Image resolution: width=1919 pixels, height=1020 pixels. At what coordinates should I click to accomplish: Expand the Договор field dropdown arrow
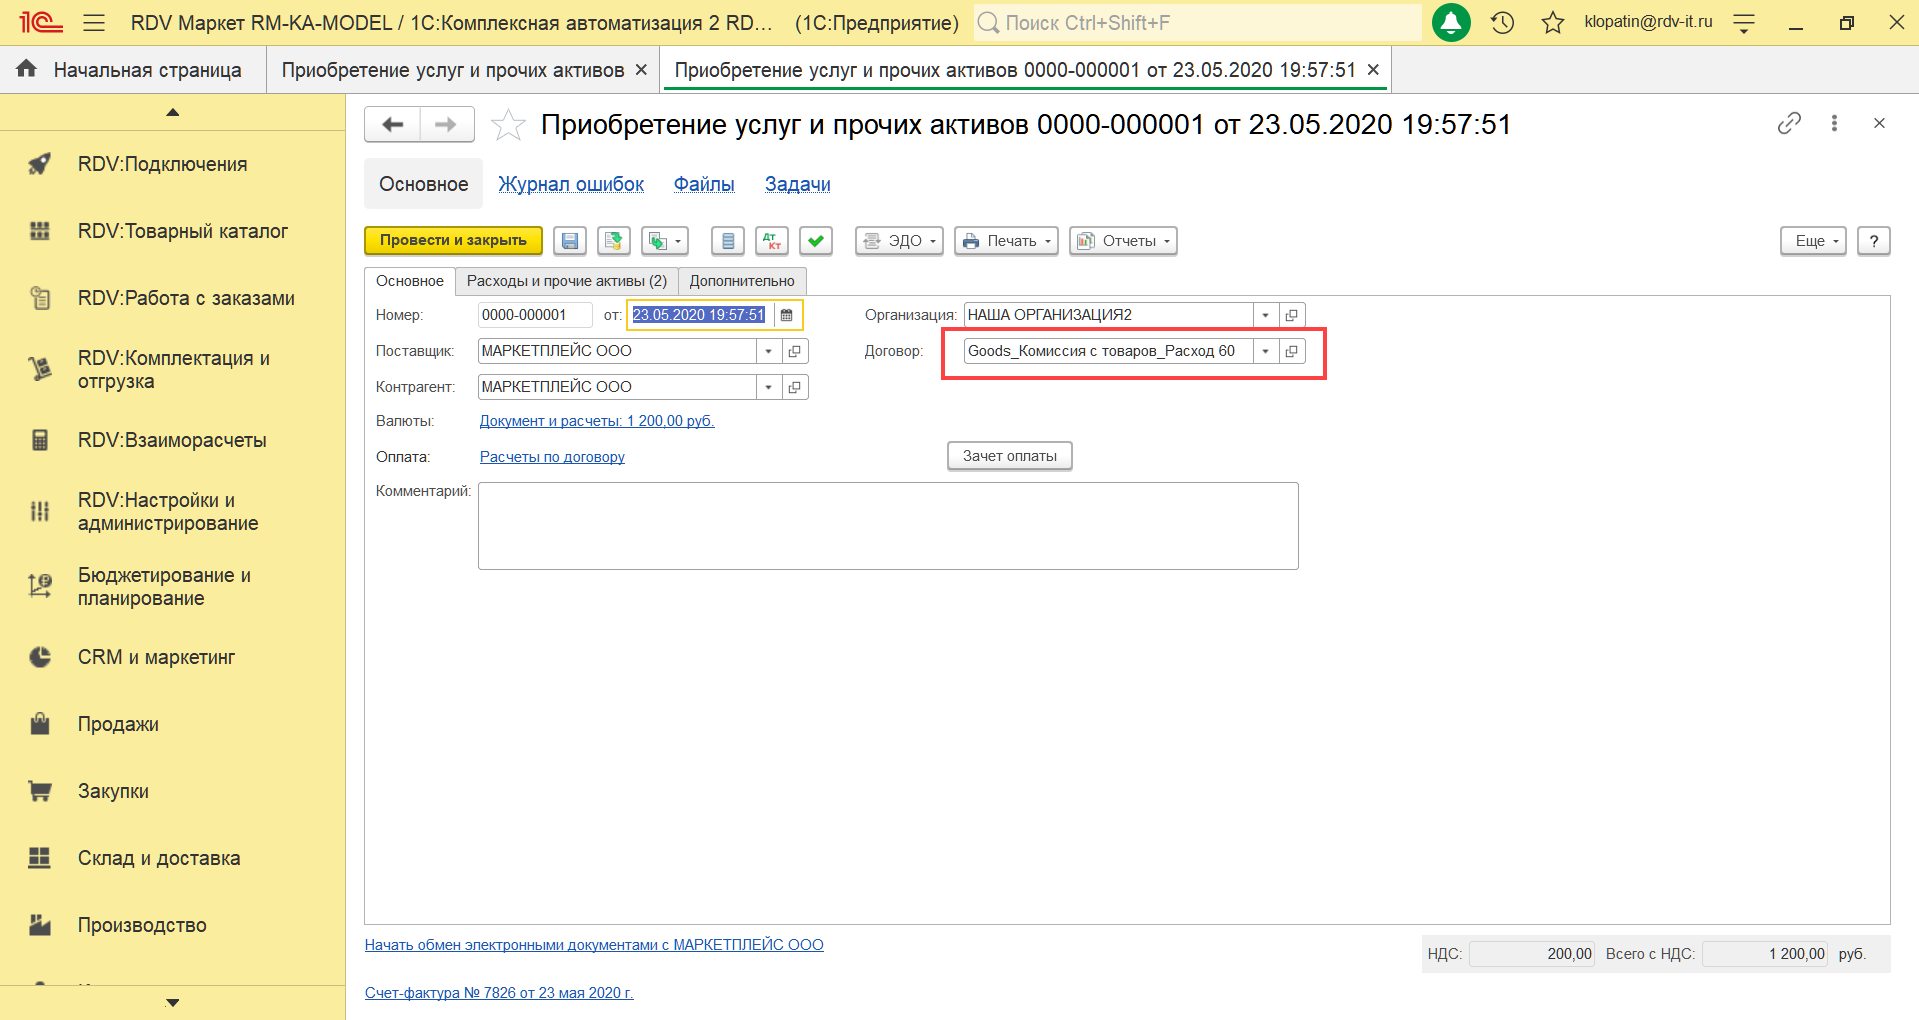coord(1266,351)
